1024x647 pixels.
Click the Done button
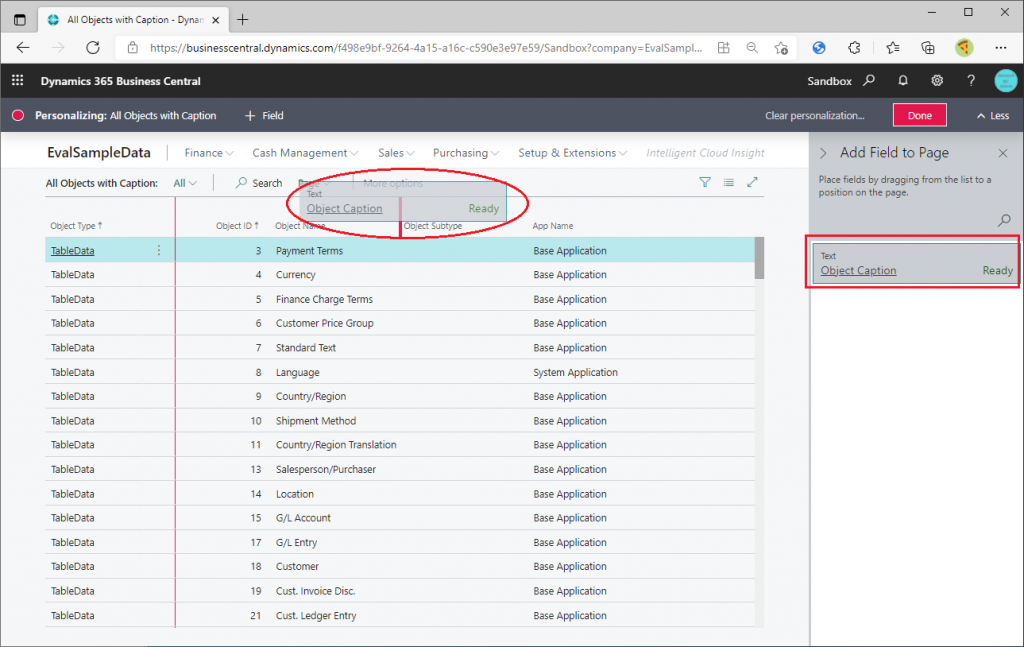[919, 115]
